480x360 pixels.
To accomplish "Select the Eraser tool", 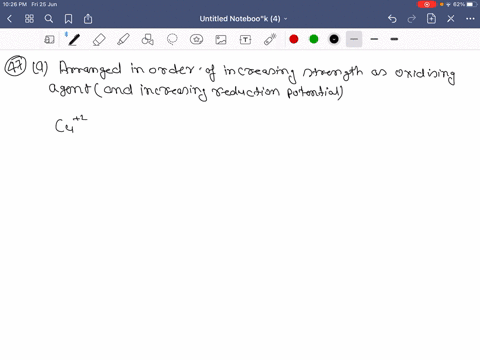I will point(99,40).
